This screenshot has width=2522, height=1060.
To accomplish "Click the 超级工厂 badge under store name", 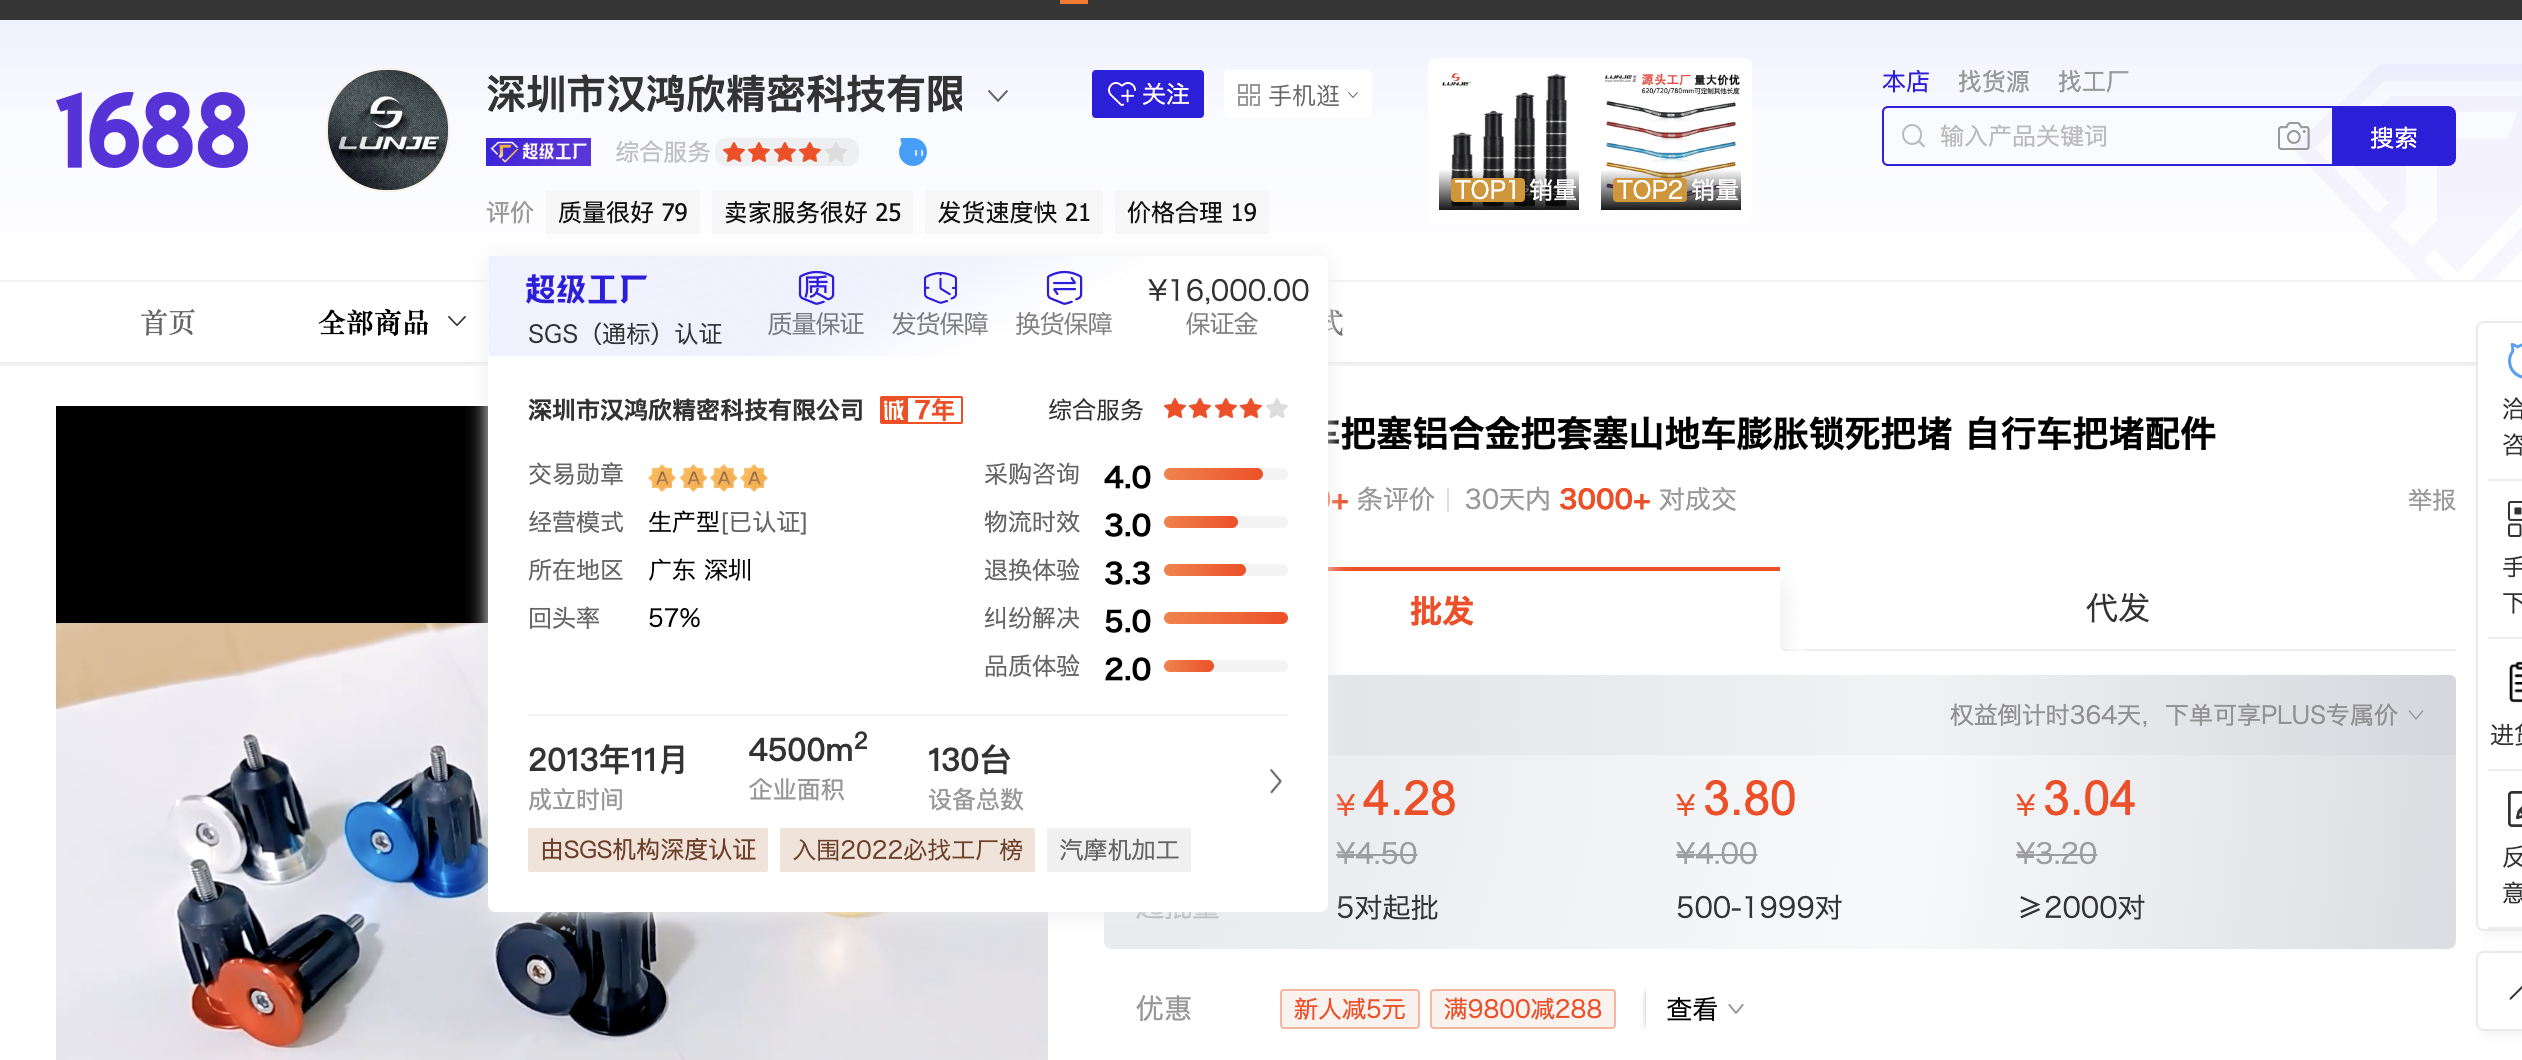I will click(x=539, y=152).
